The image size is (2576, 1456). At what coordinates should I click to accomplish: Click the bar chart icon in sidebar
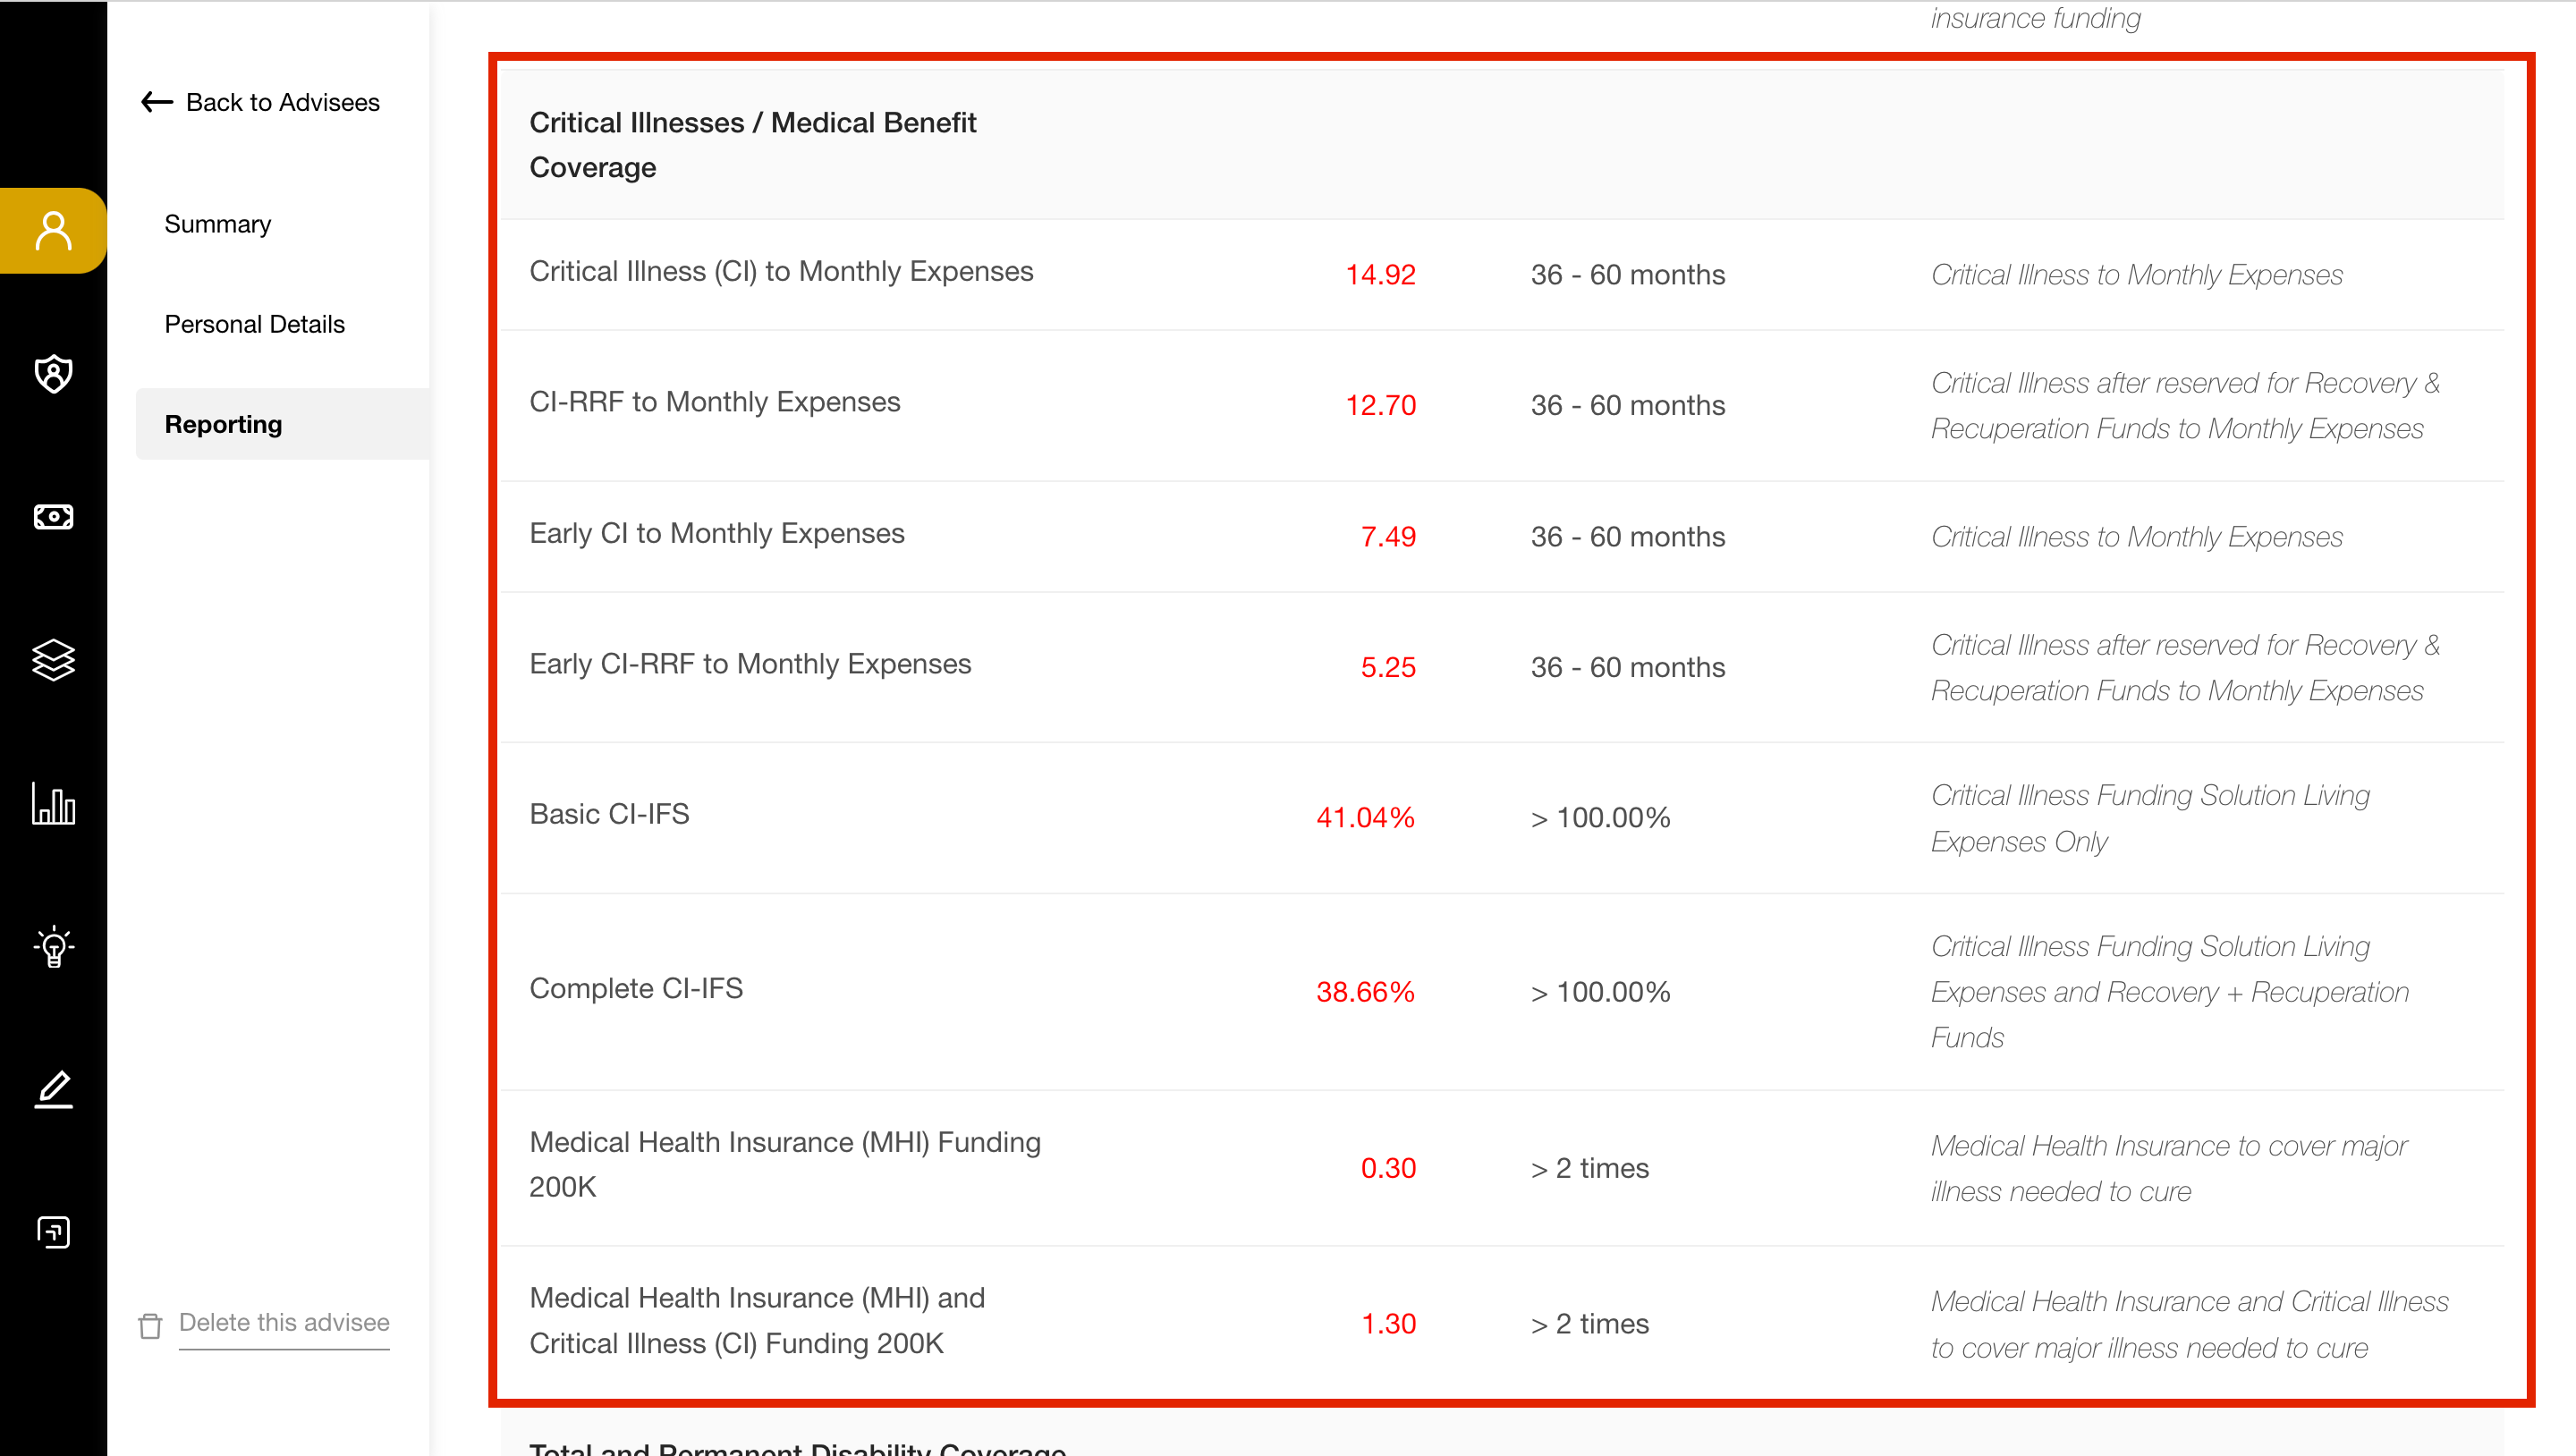51,803
